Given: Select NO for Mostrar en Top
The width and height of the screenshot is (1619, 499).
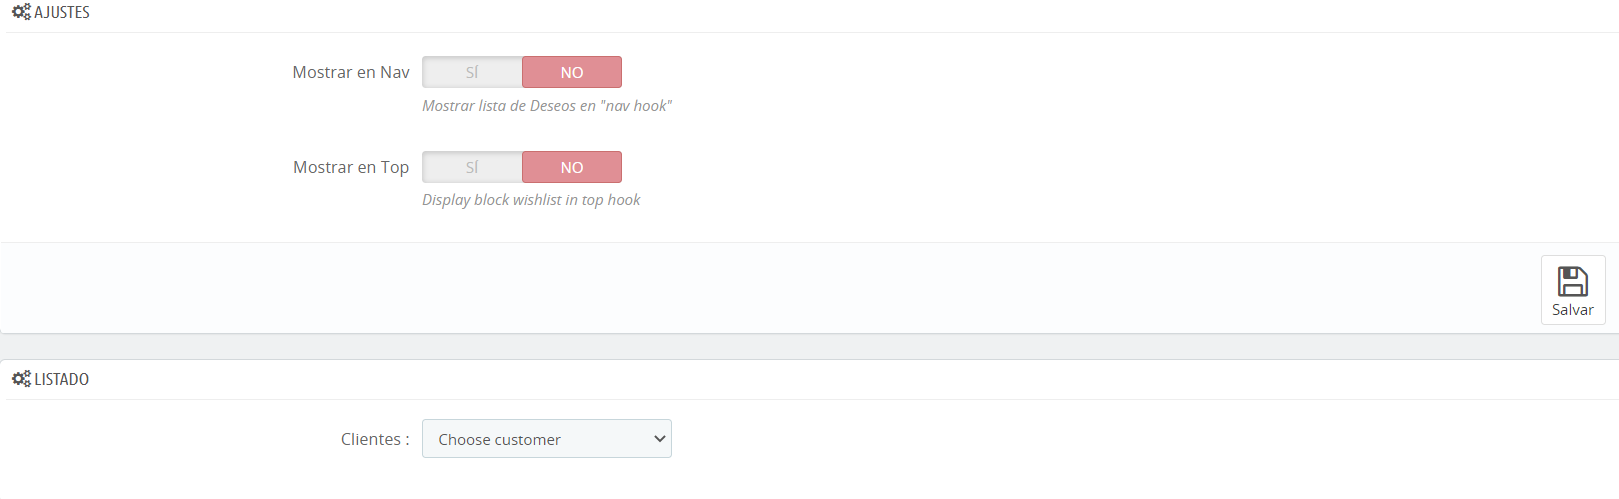Looking at the screenshot, I should point(572,167).
